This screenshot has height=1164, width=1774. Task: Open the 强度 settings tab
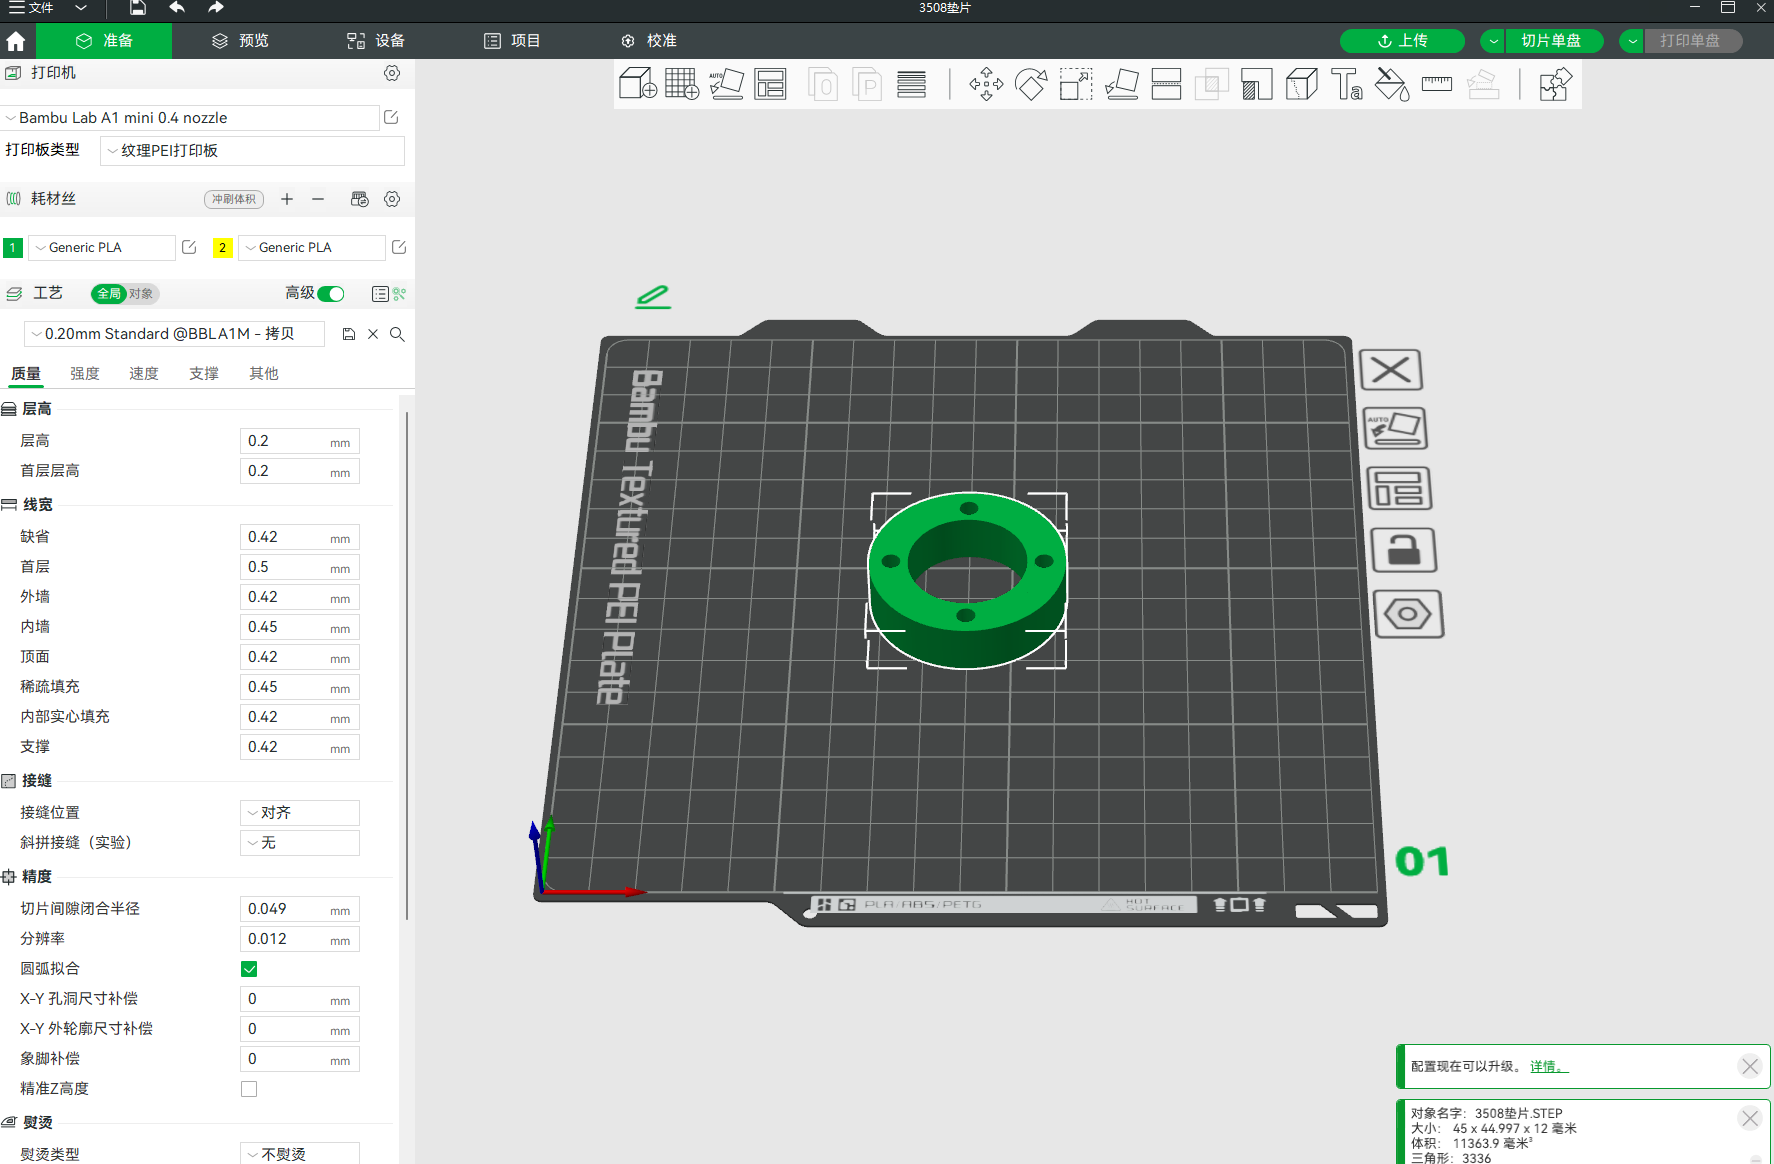point(85,373)
